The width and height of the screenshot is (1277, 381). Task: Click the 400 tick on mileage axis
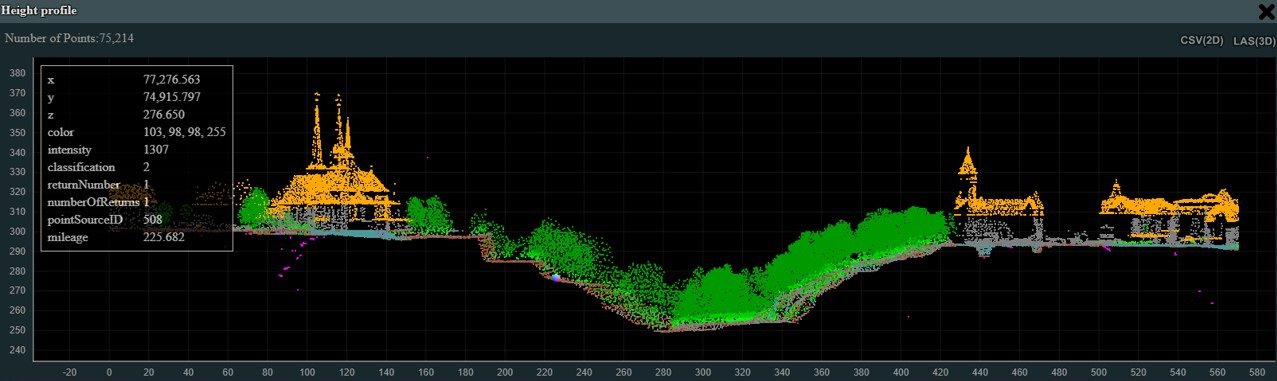coord(900,371)
